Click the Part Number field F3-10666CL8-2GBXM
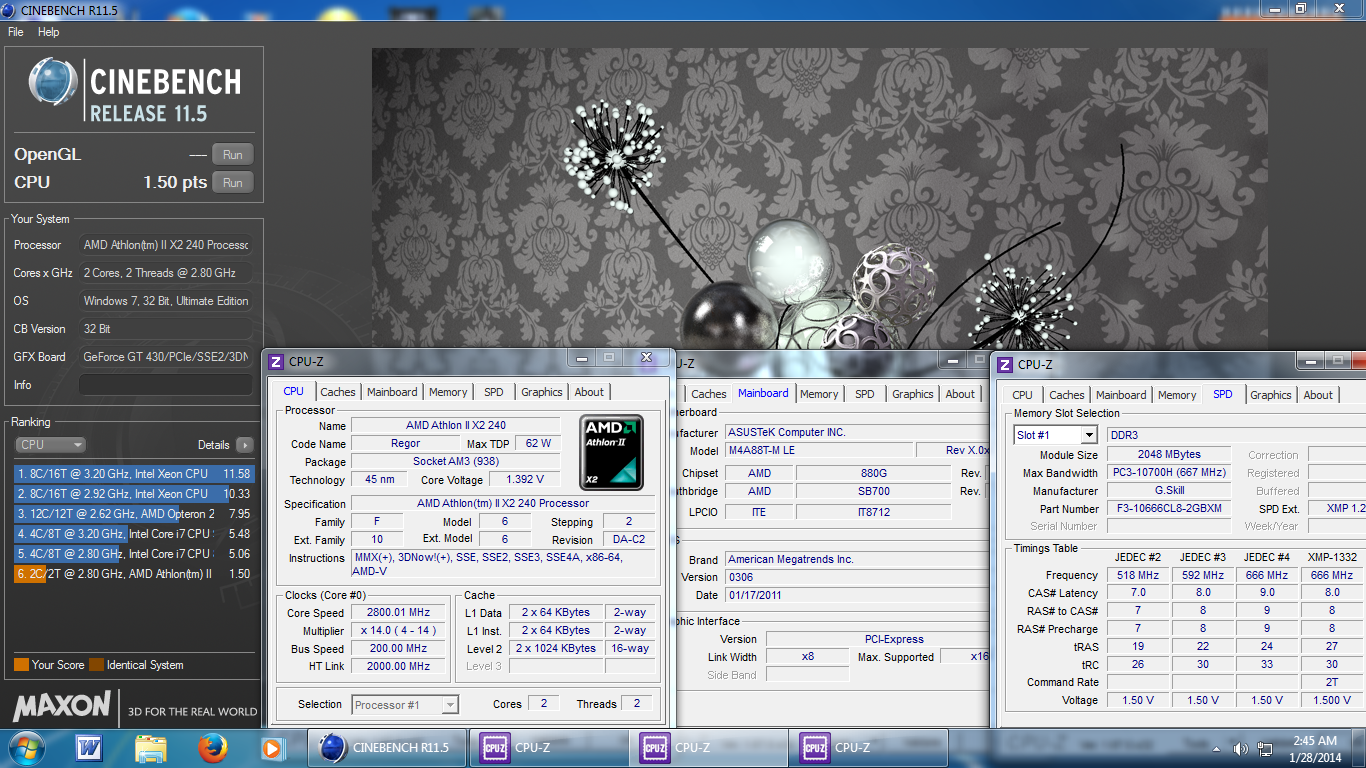 pos(1171,509)
